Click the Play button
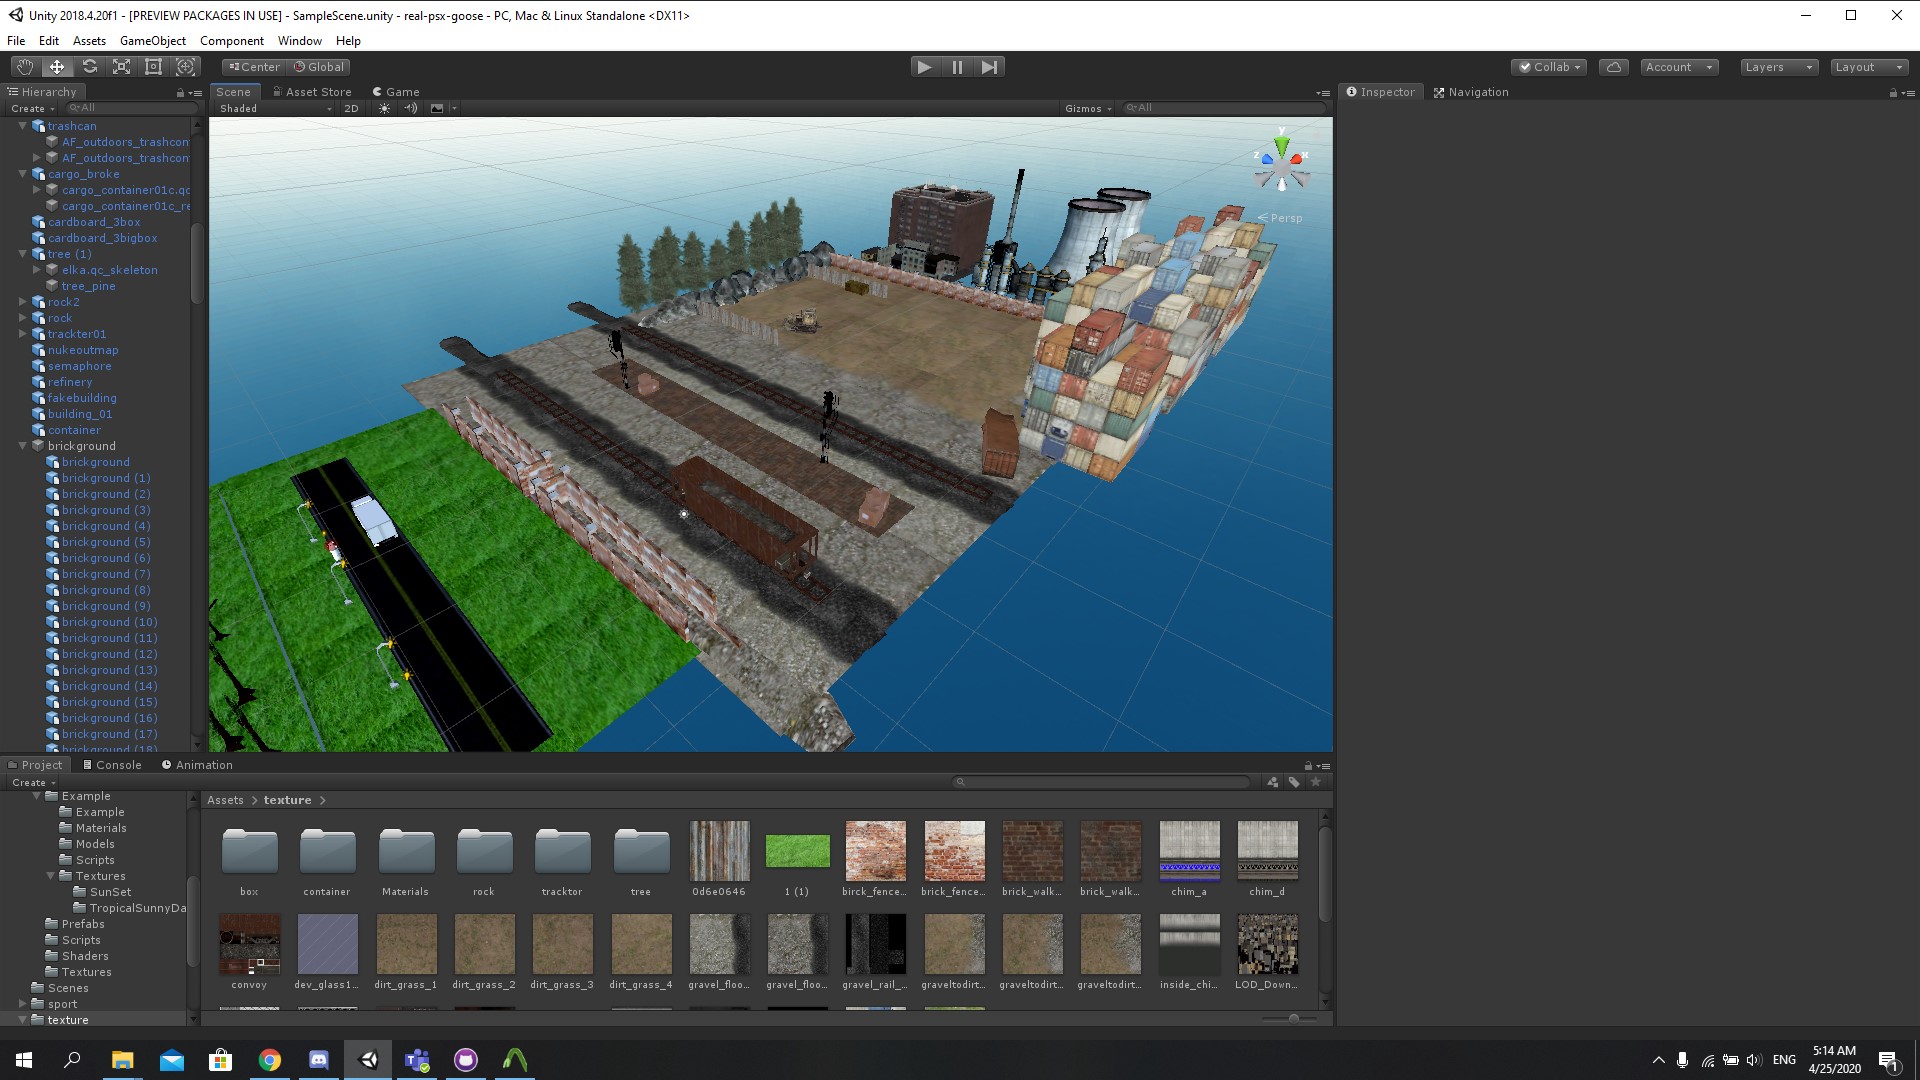Image resolution: width=1920 pixels, height=1080 pixels. [x=924, y=67]
